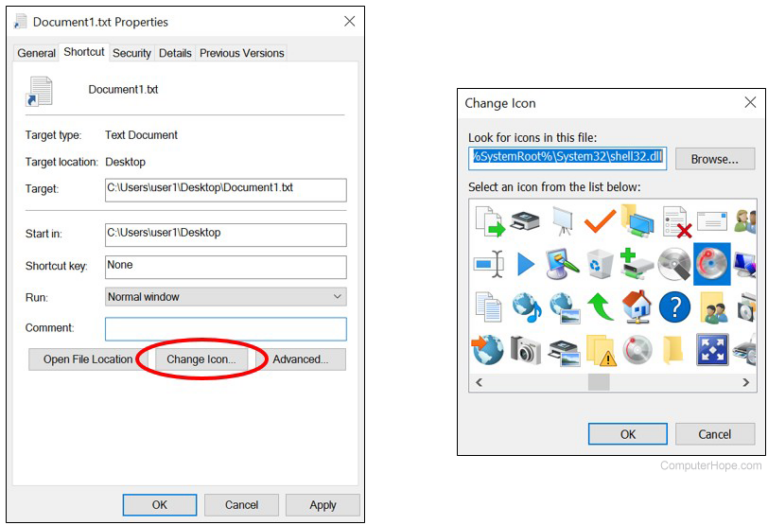Click the highlighted disc icon on blue background
The height and width of the screenshot is (525, 768).
click(712, 264)
